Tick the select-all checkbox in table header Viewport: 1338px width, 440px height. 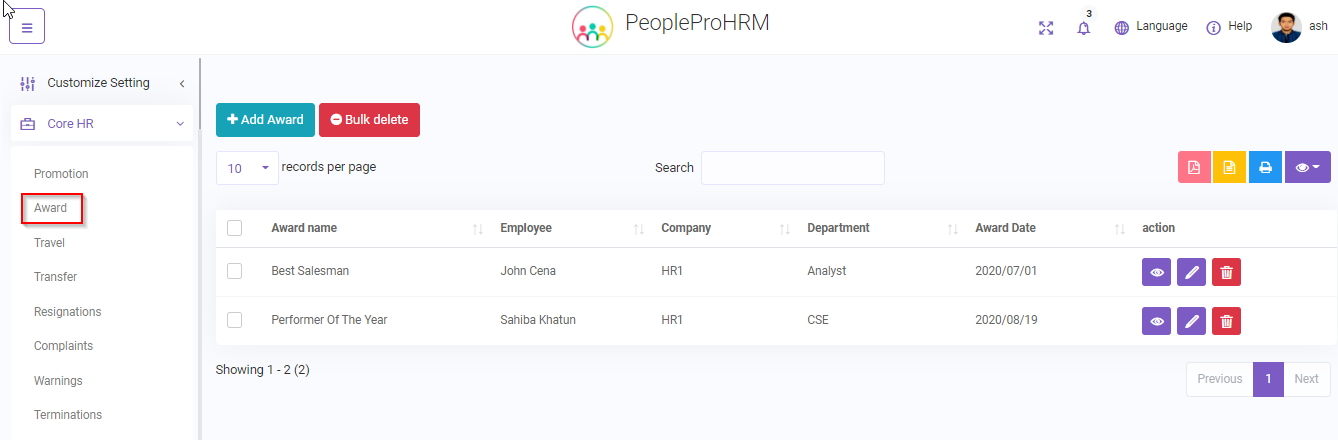235,228
